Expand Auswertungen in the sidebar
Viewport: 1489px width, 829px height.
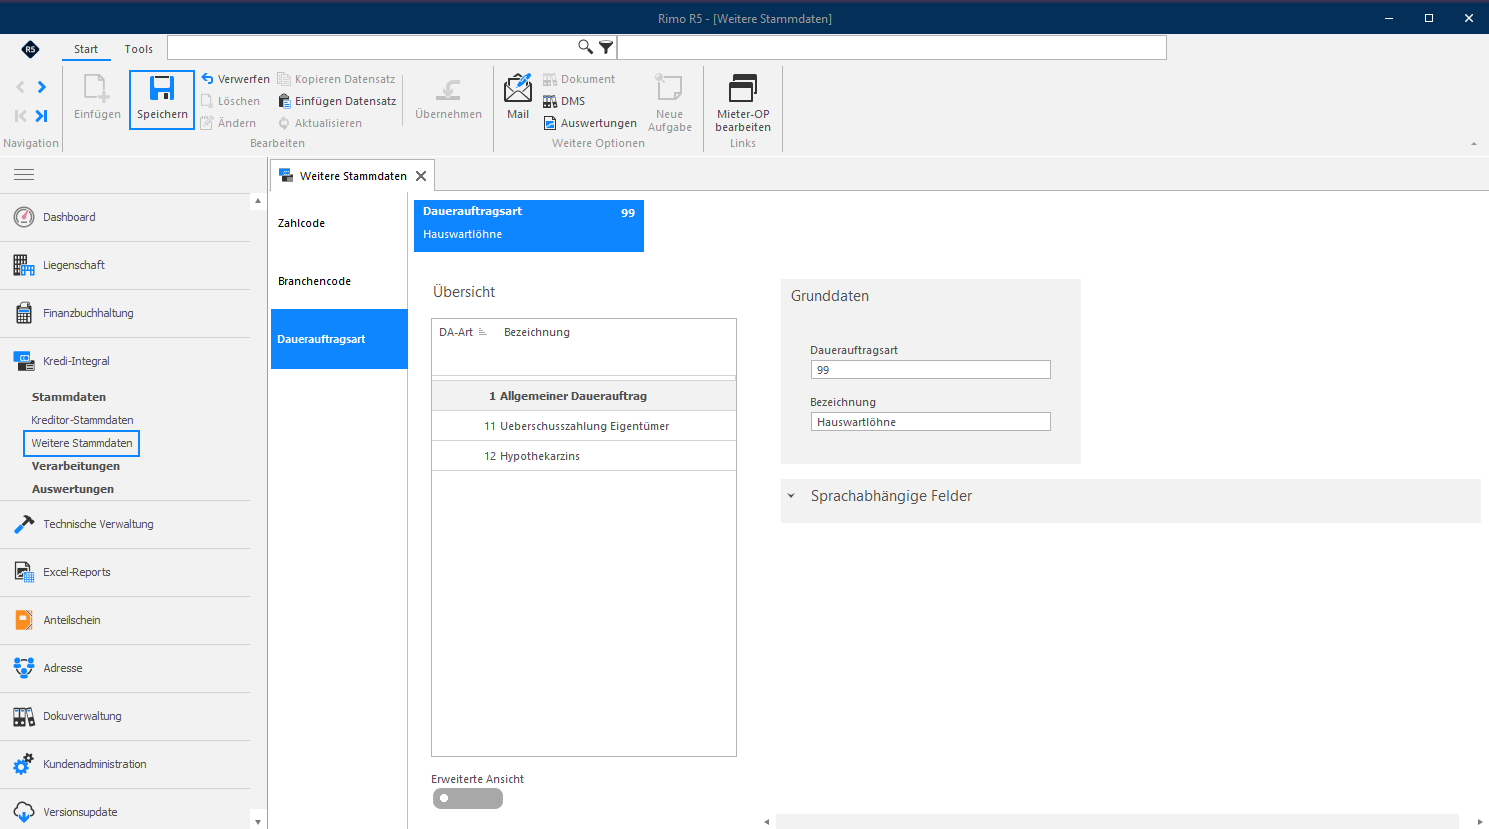(x=73, y=489)
